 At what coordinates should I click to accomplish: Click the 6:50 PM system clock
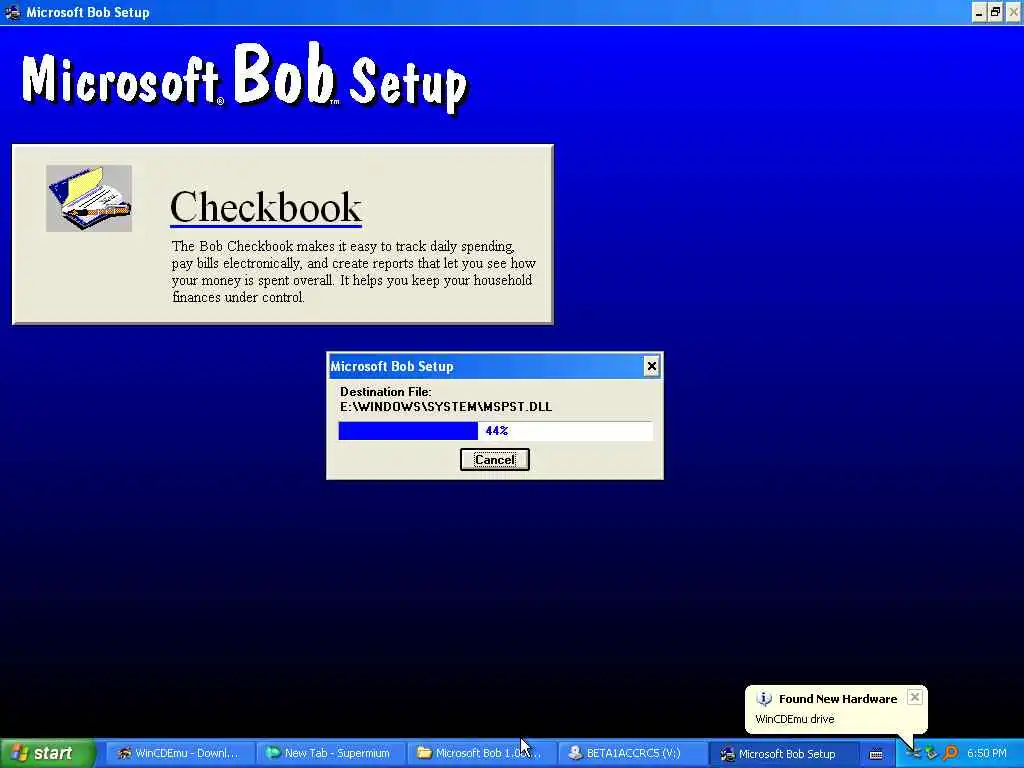pyautogui.click(x=987, y=753)
